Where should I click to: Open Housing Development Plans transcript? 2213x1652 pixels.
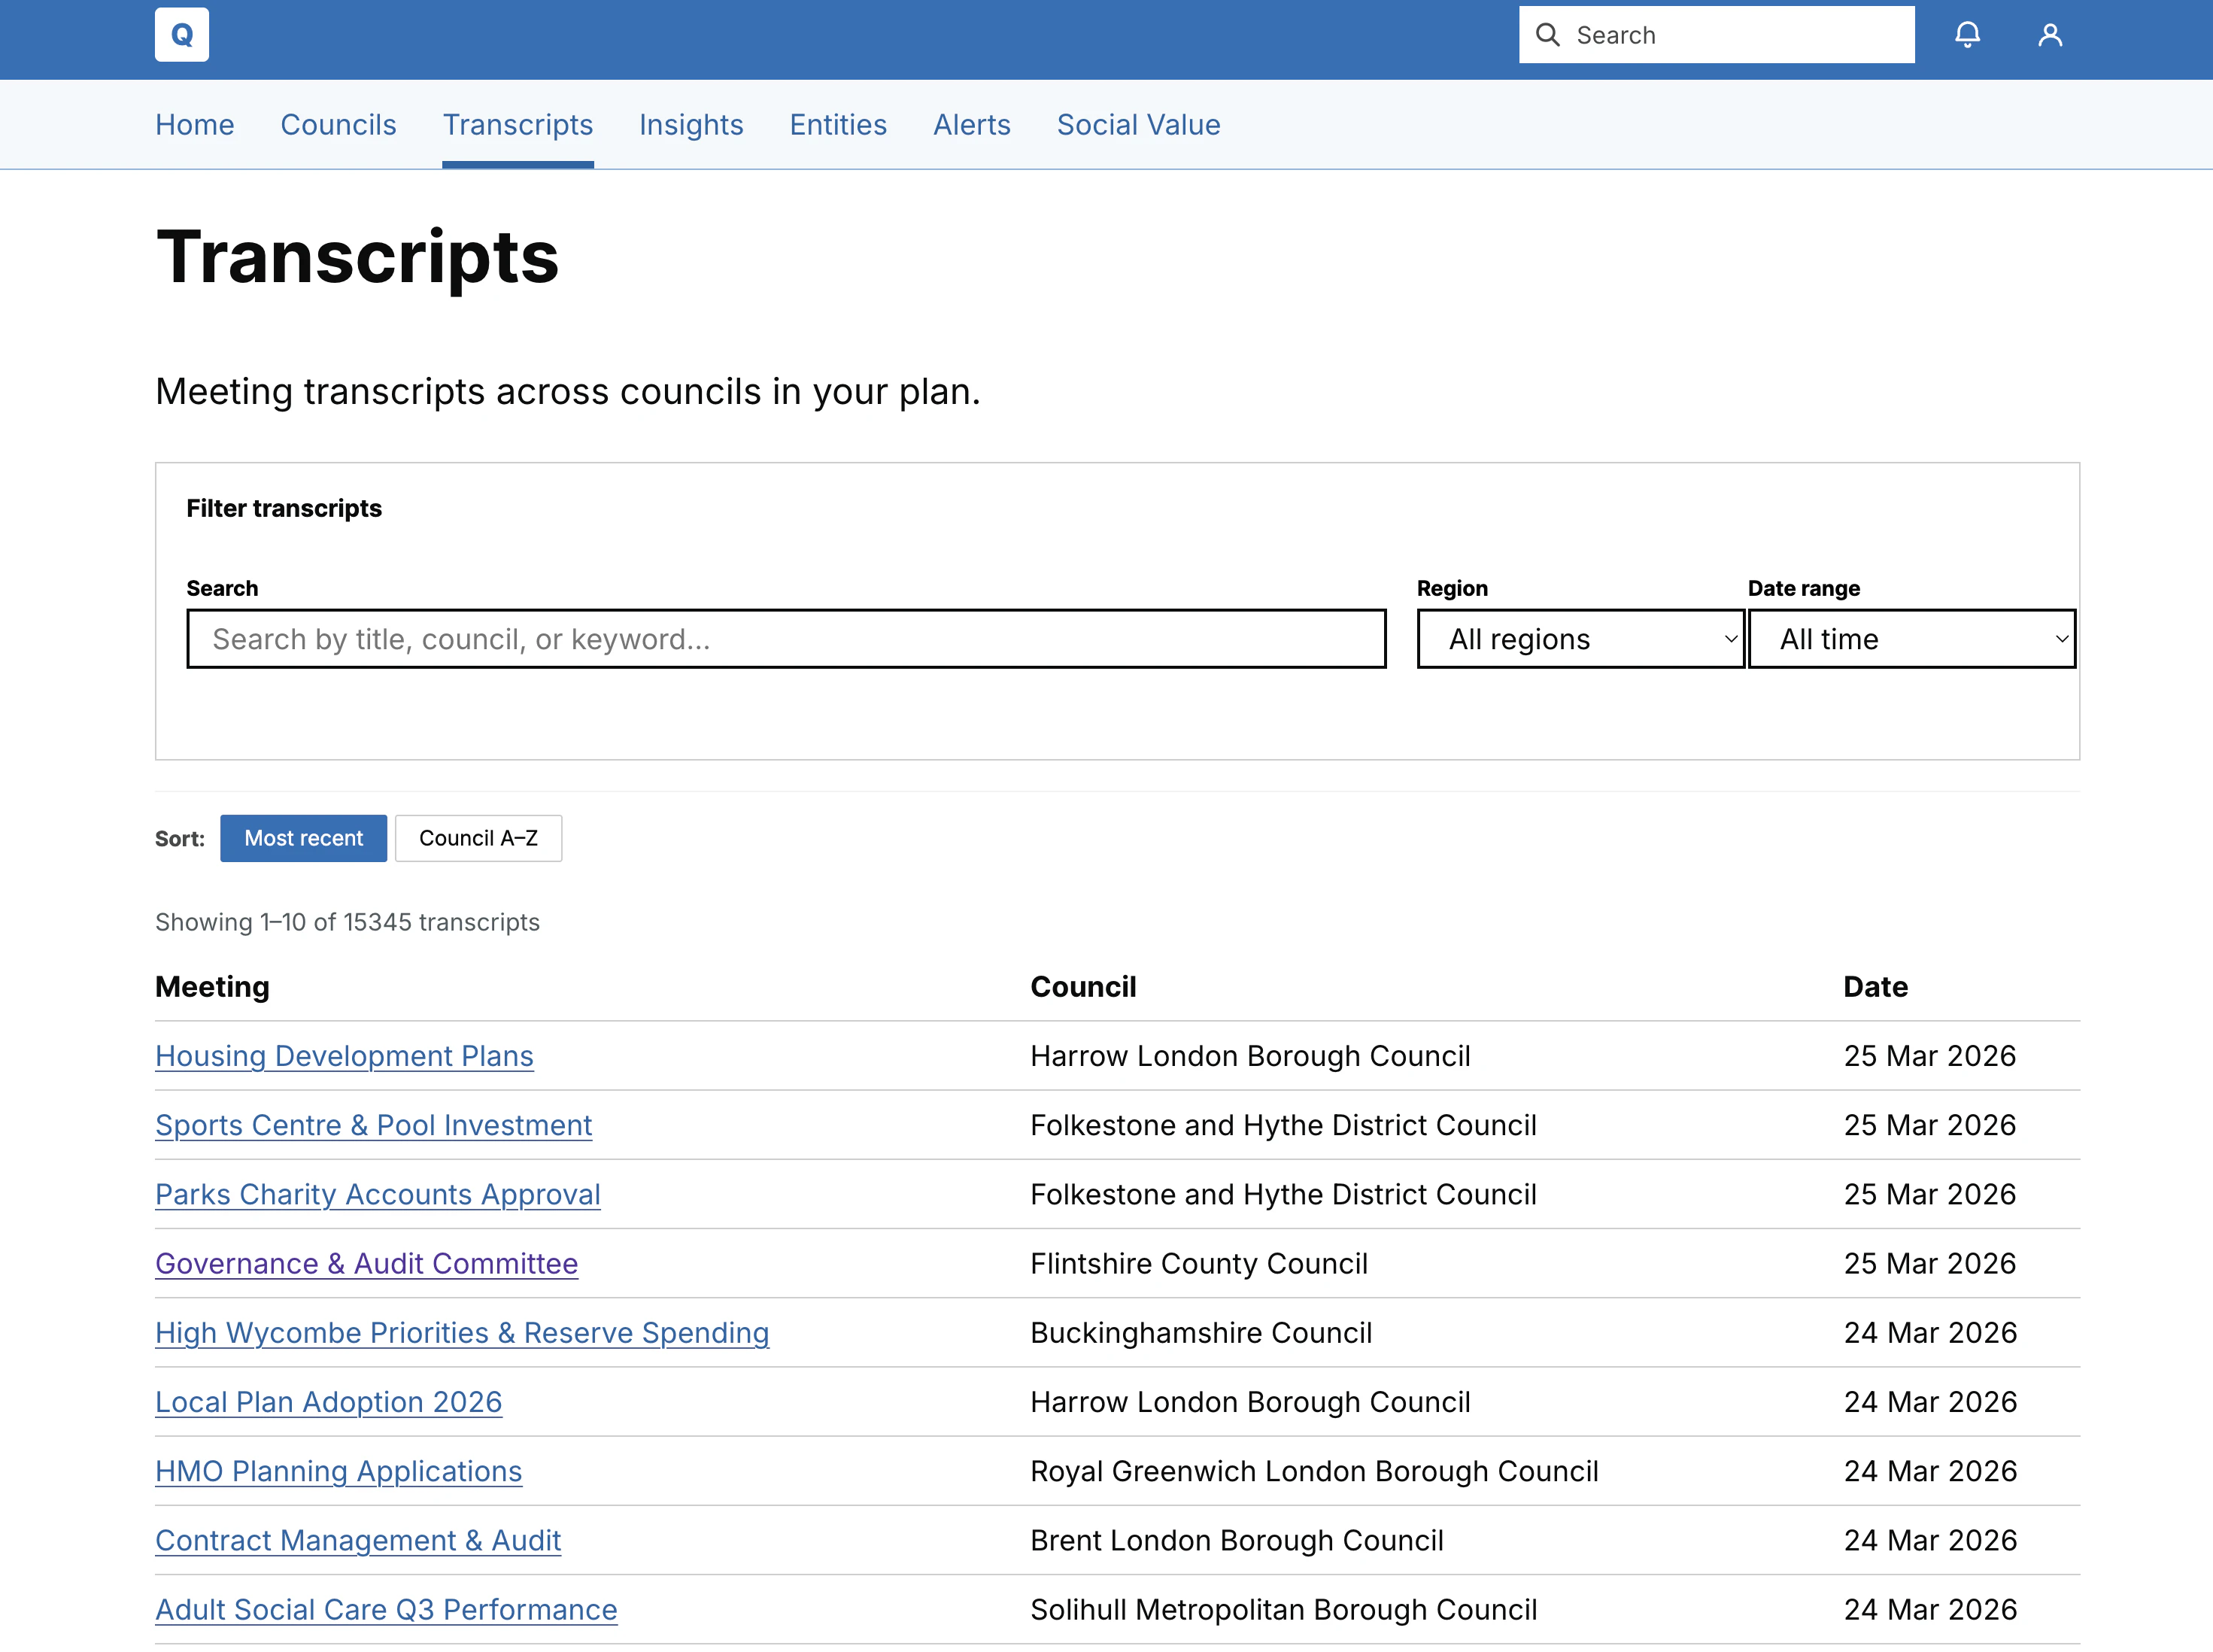[x=344, y=1056]
